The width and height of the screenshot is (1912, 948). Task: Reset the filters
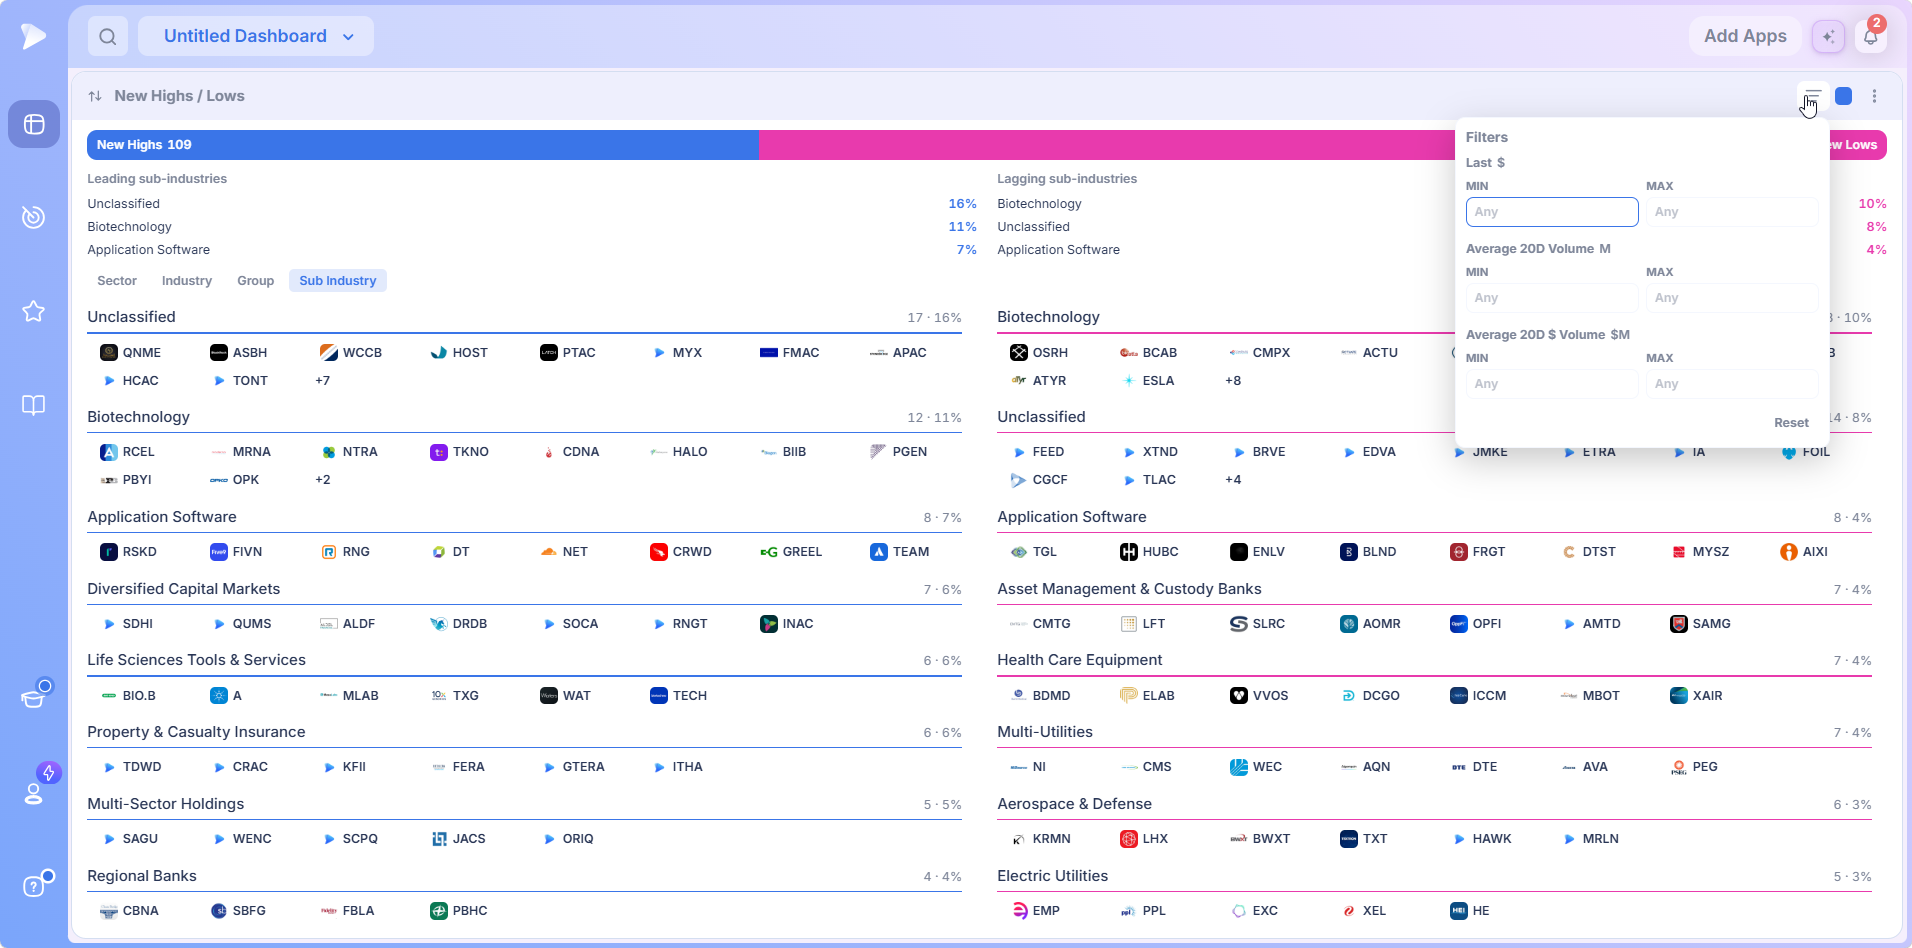pyautogui.click(x=1791, y=423)
